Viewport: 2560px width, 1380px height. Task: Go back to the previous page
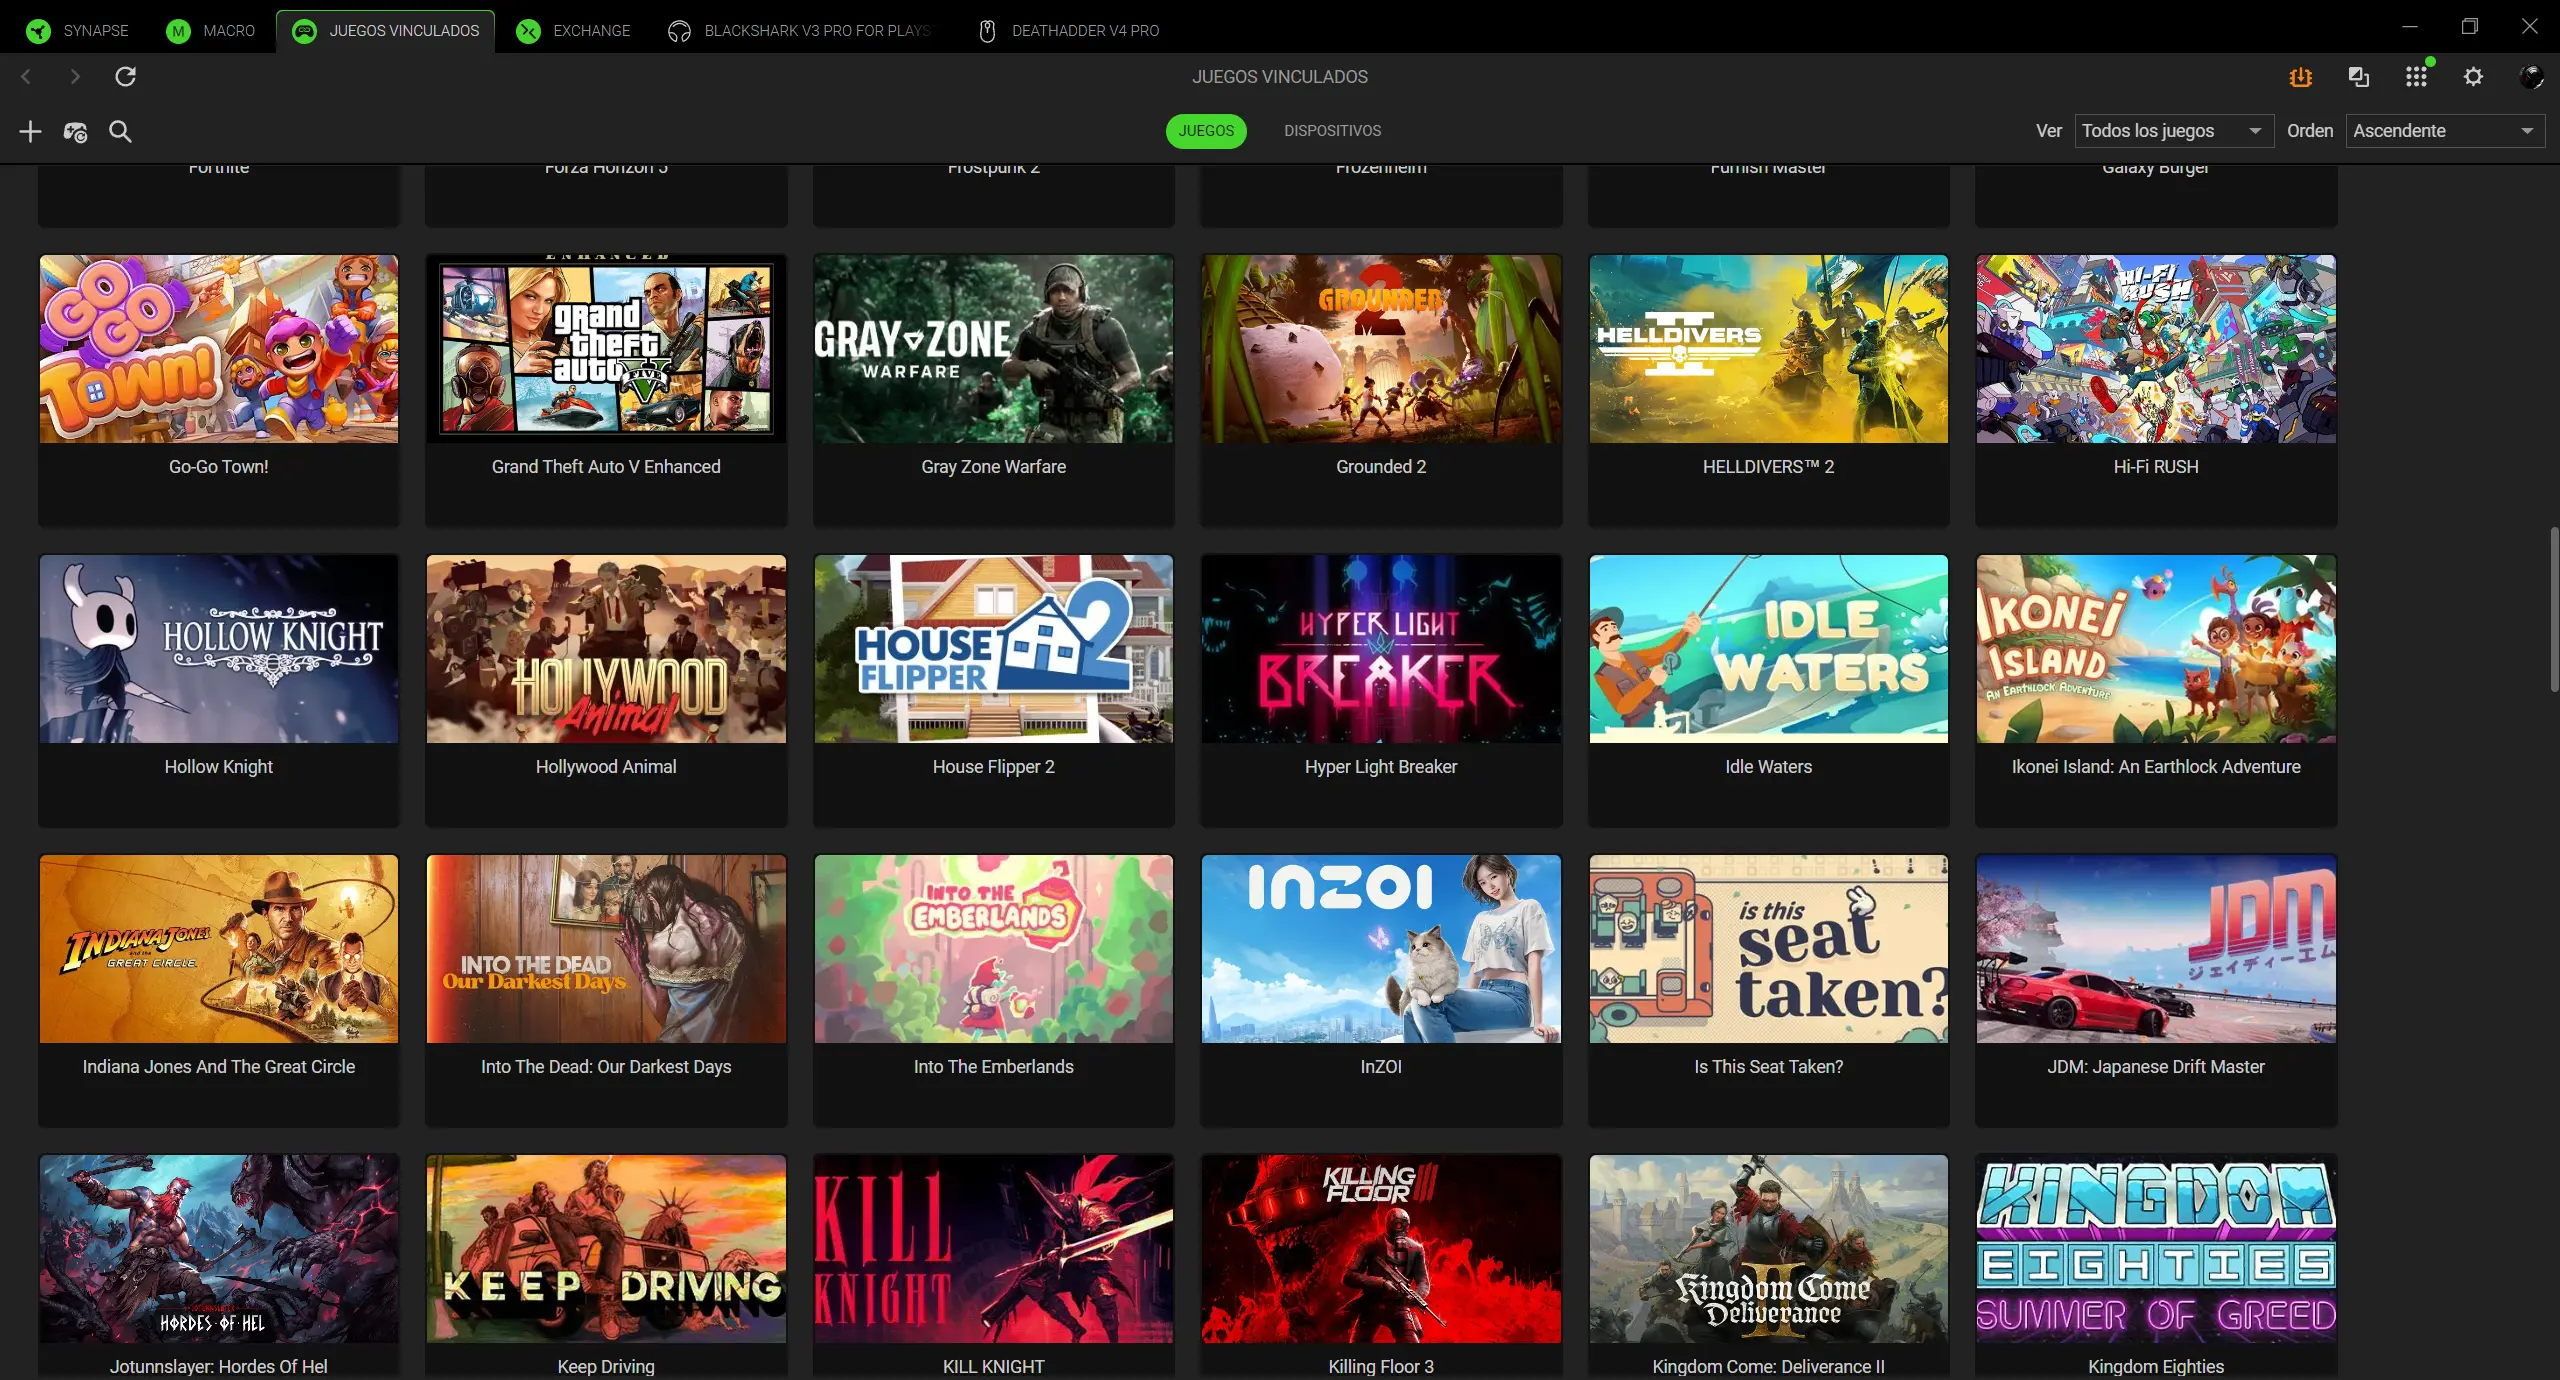coord(26,77)
